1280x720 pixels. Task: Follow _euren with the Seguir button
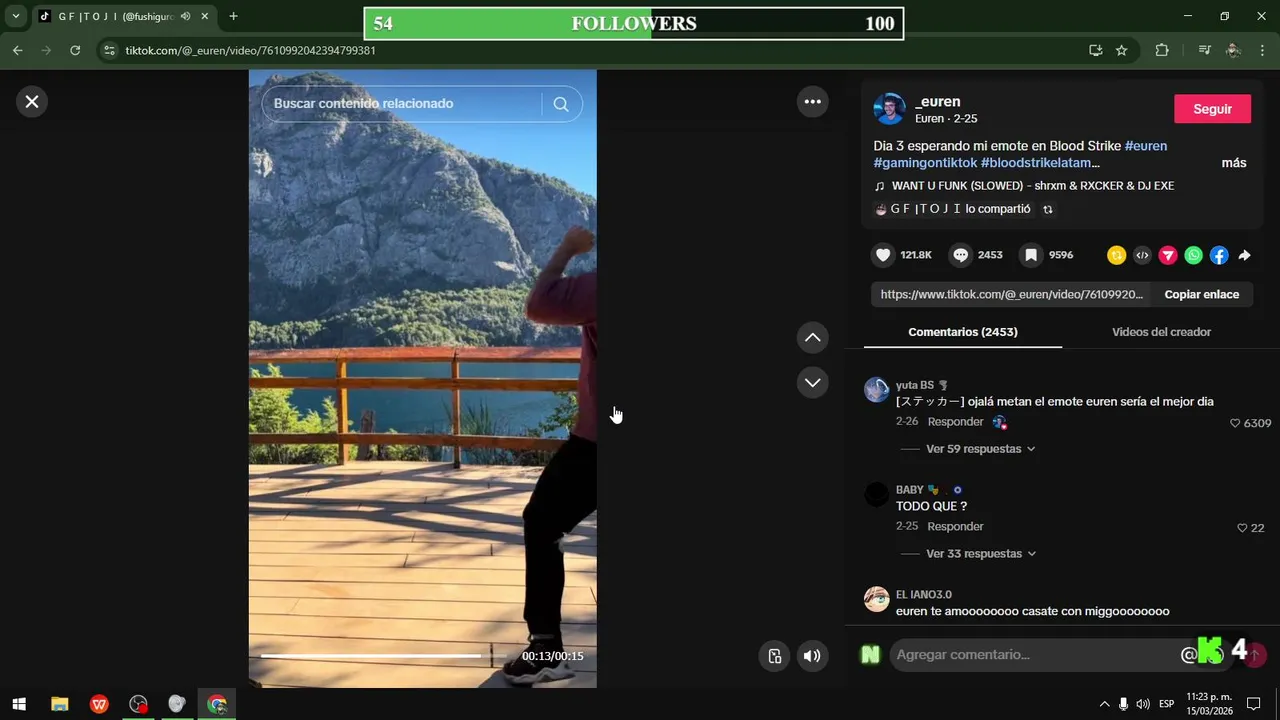1212,109
